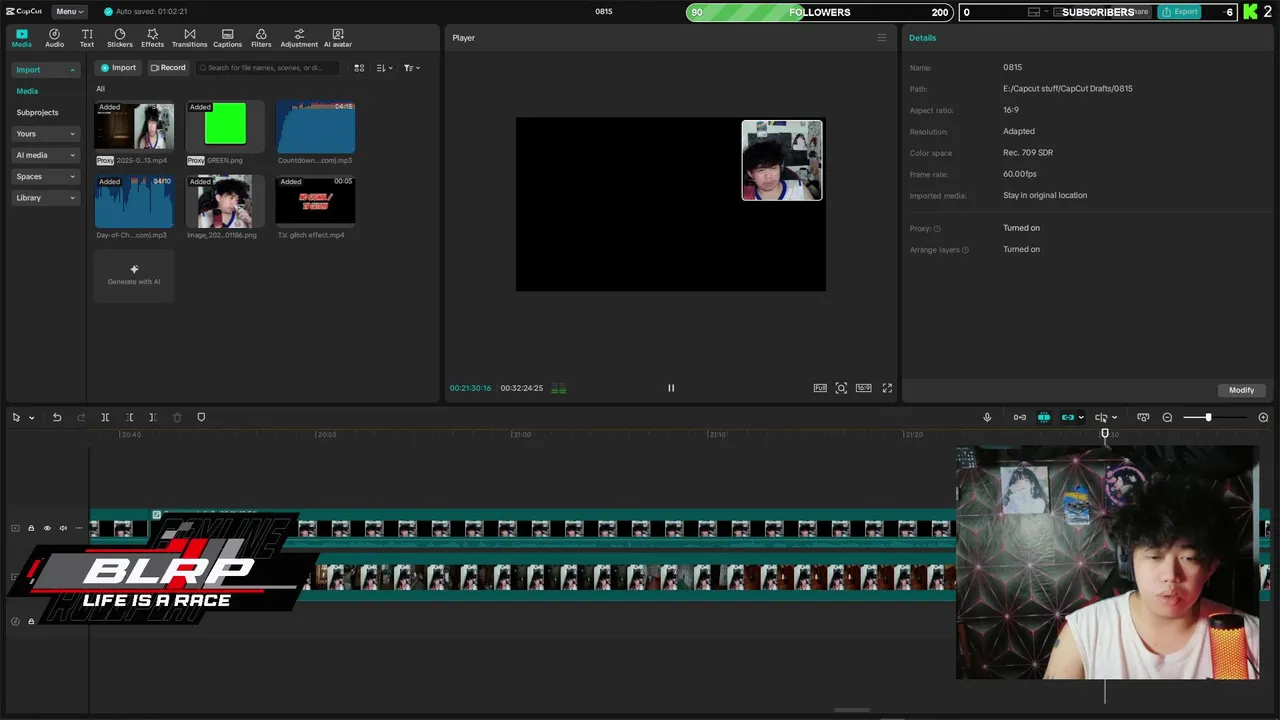The image size is (1280, 720).
Task: Click the Undo arrow in timeline toolbar
Action: 57,417
